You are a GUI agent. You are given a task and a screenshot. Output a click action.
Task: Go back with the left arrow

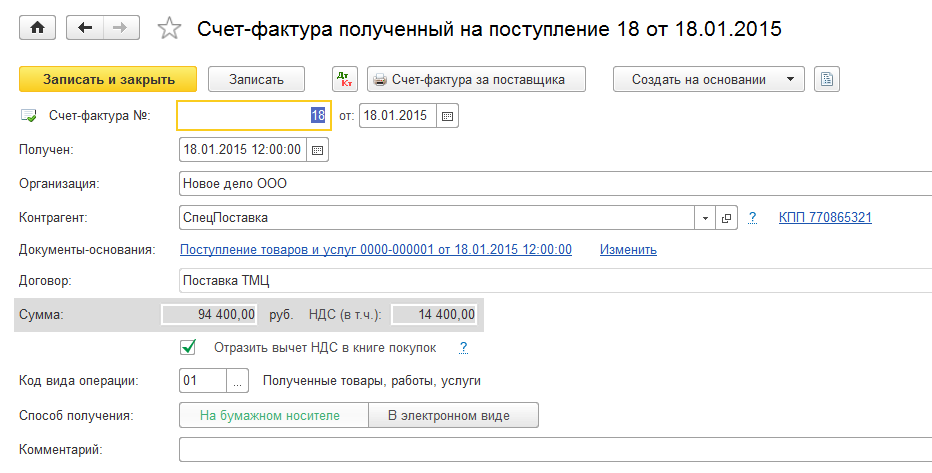coord(85,28)
